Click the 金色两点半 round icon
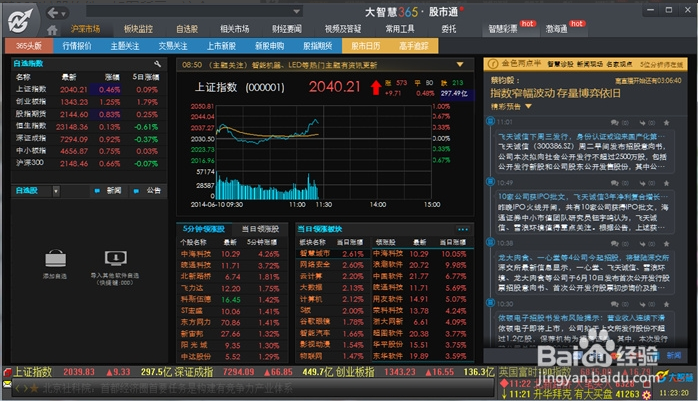This screenshot has height=401, width=698. (493, 64)
